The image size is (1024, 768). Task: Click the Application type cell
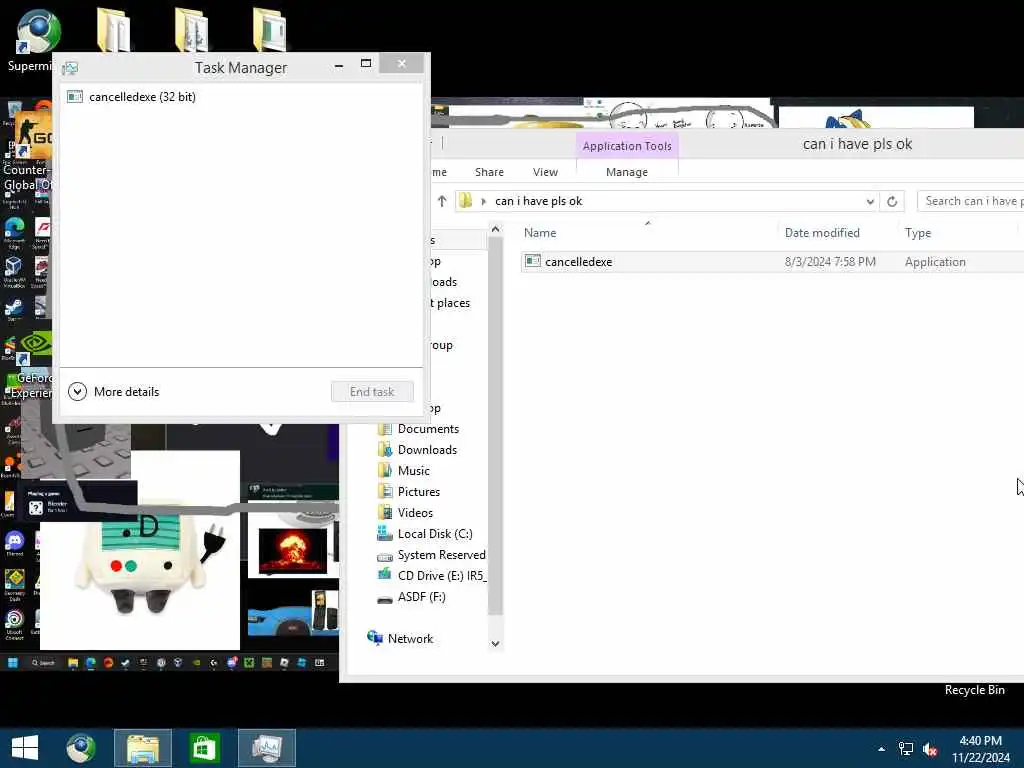(935, 262)
